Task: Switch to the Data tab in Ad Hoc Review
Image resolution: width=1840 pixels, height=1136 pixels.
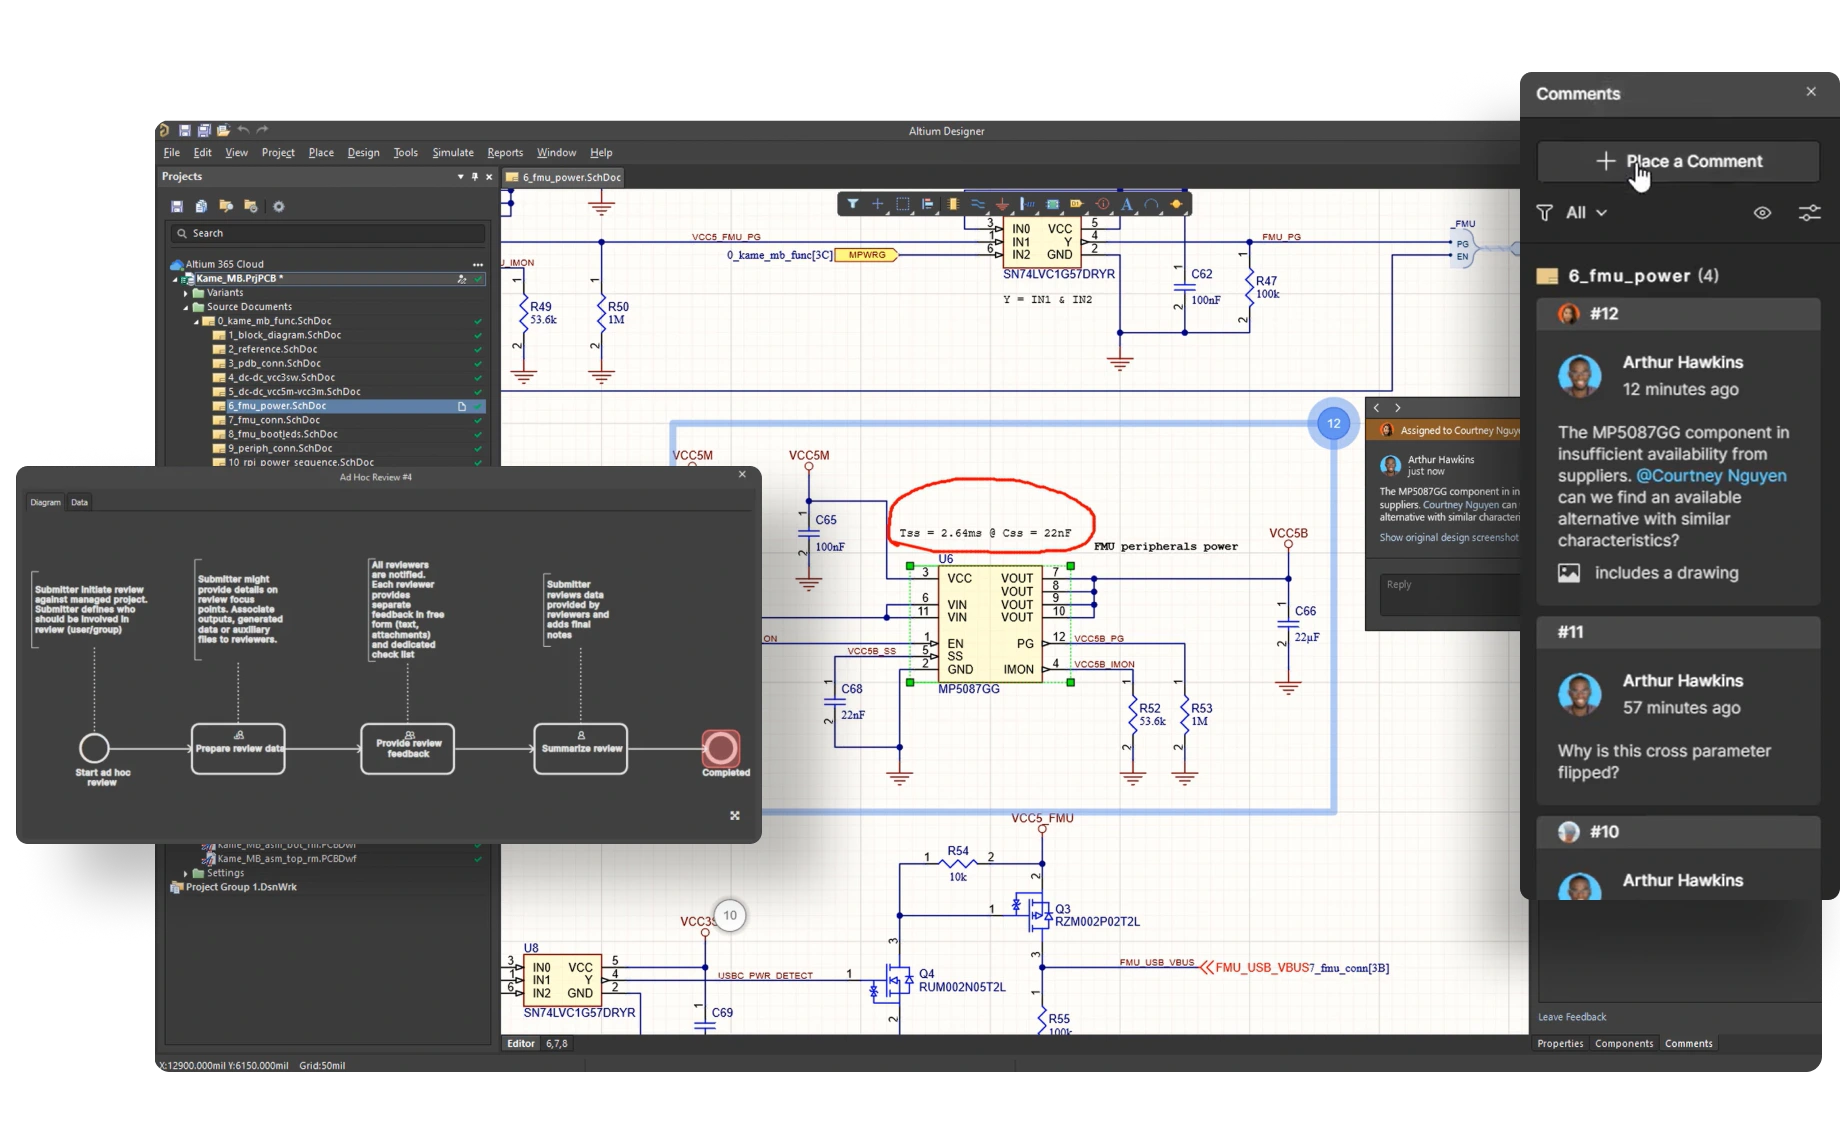Action: pyautogui.click(x=80, y=502)
